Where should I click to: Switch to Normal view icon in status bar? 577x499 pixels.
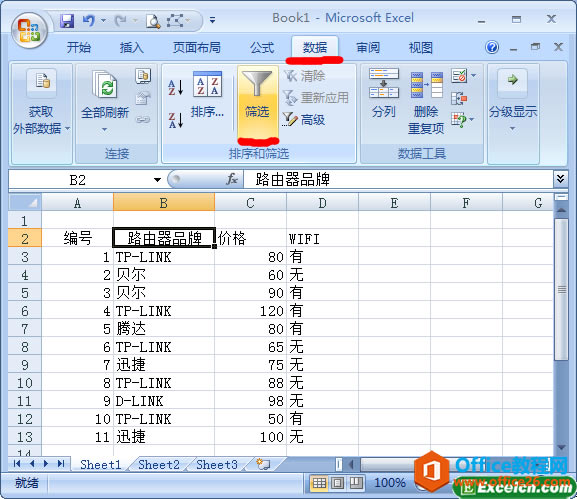(319, 482)
